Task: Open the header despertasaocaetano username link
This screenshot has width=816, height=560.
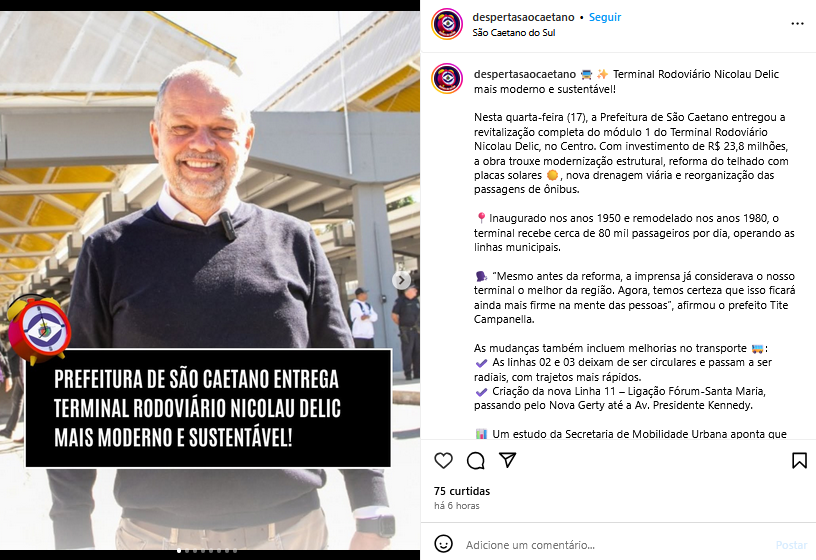Action: pyautogui.click(x=523, y=17)
